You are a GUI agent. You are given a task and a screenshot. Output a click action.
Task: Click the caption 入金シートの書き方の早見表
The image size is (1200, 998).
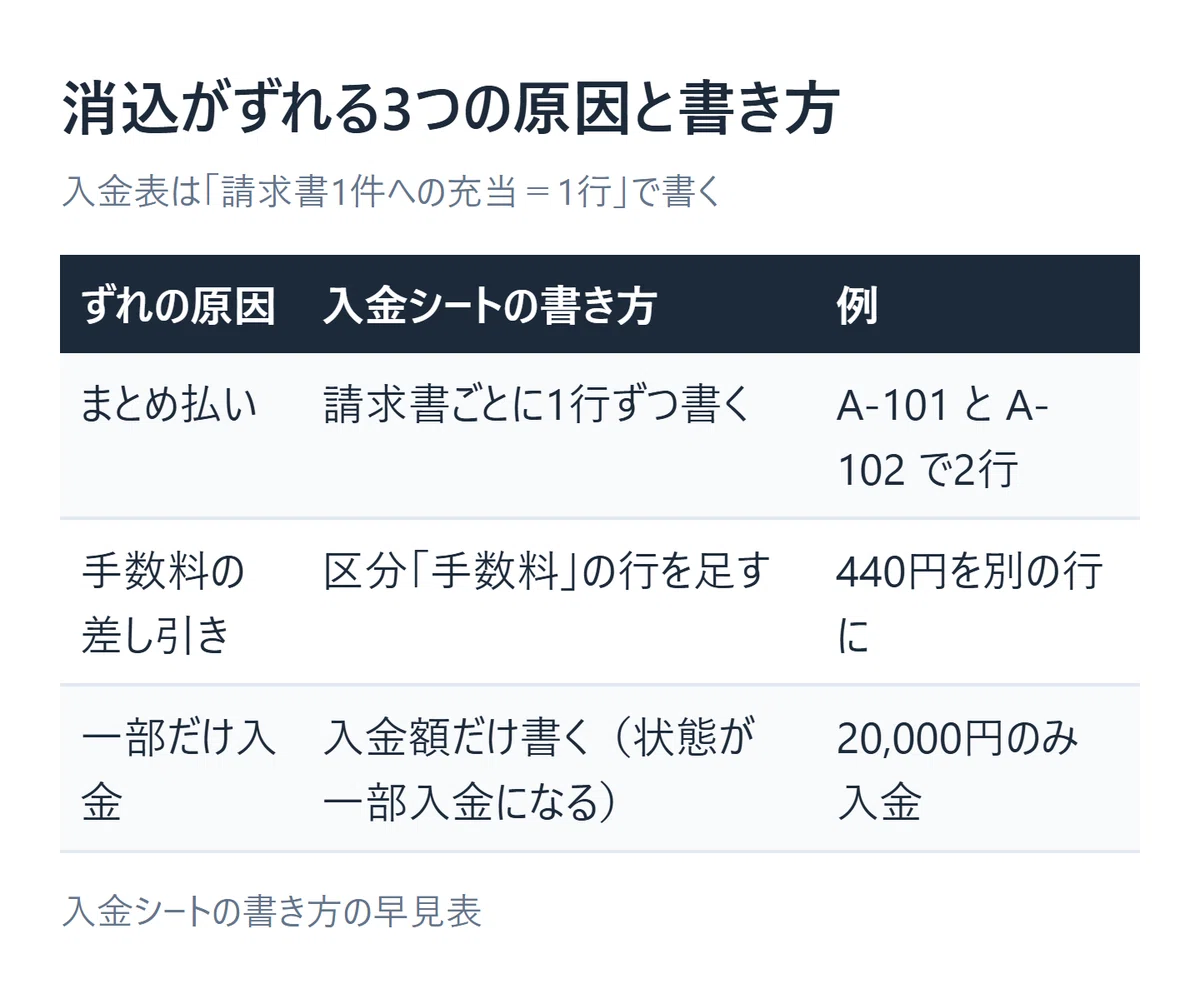click(272, 911)
